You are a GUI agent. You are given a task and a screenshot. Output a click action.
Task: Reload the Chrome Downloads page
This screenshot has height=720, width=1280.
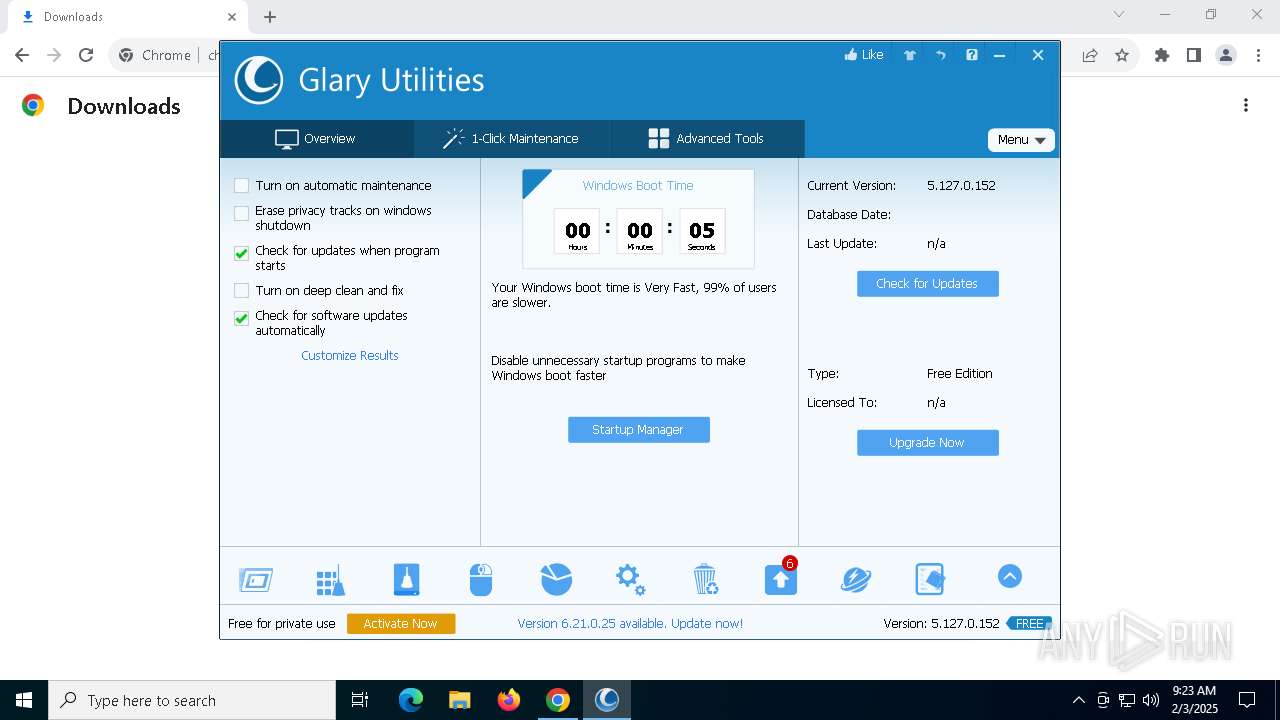(x=86, y=55)
